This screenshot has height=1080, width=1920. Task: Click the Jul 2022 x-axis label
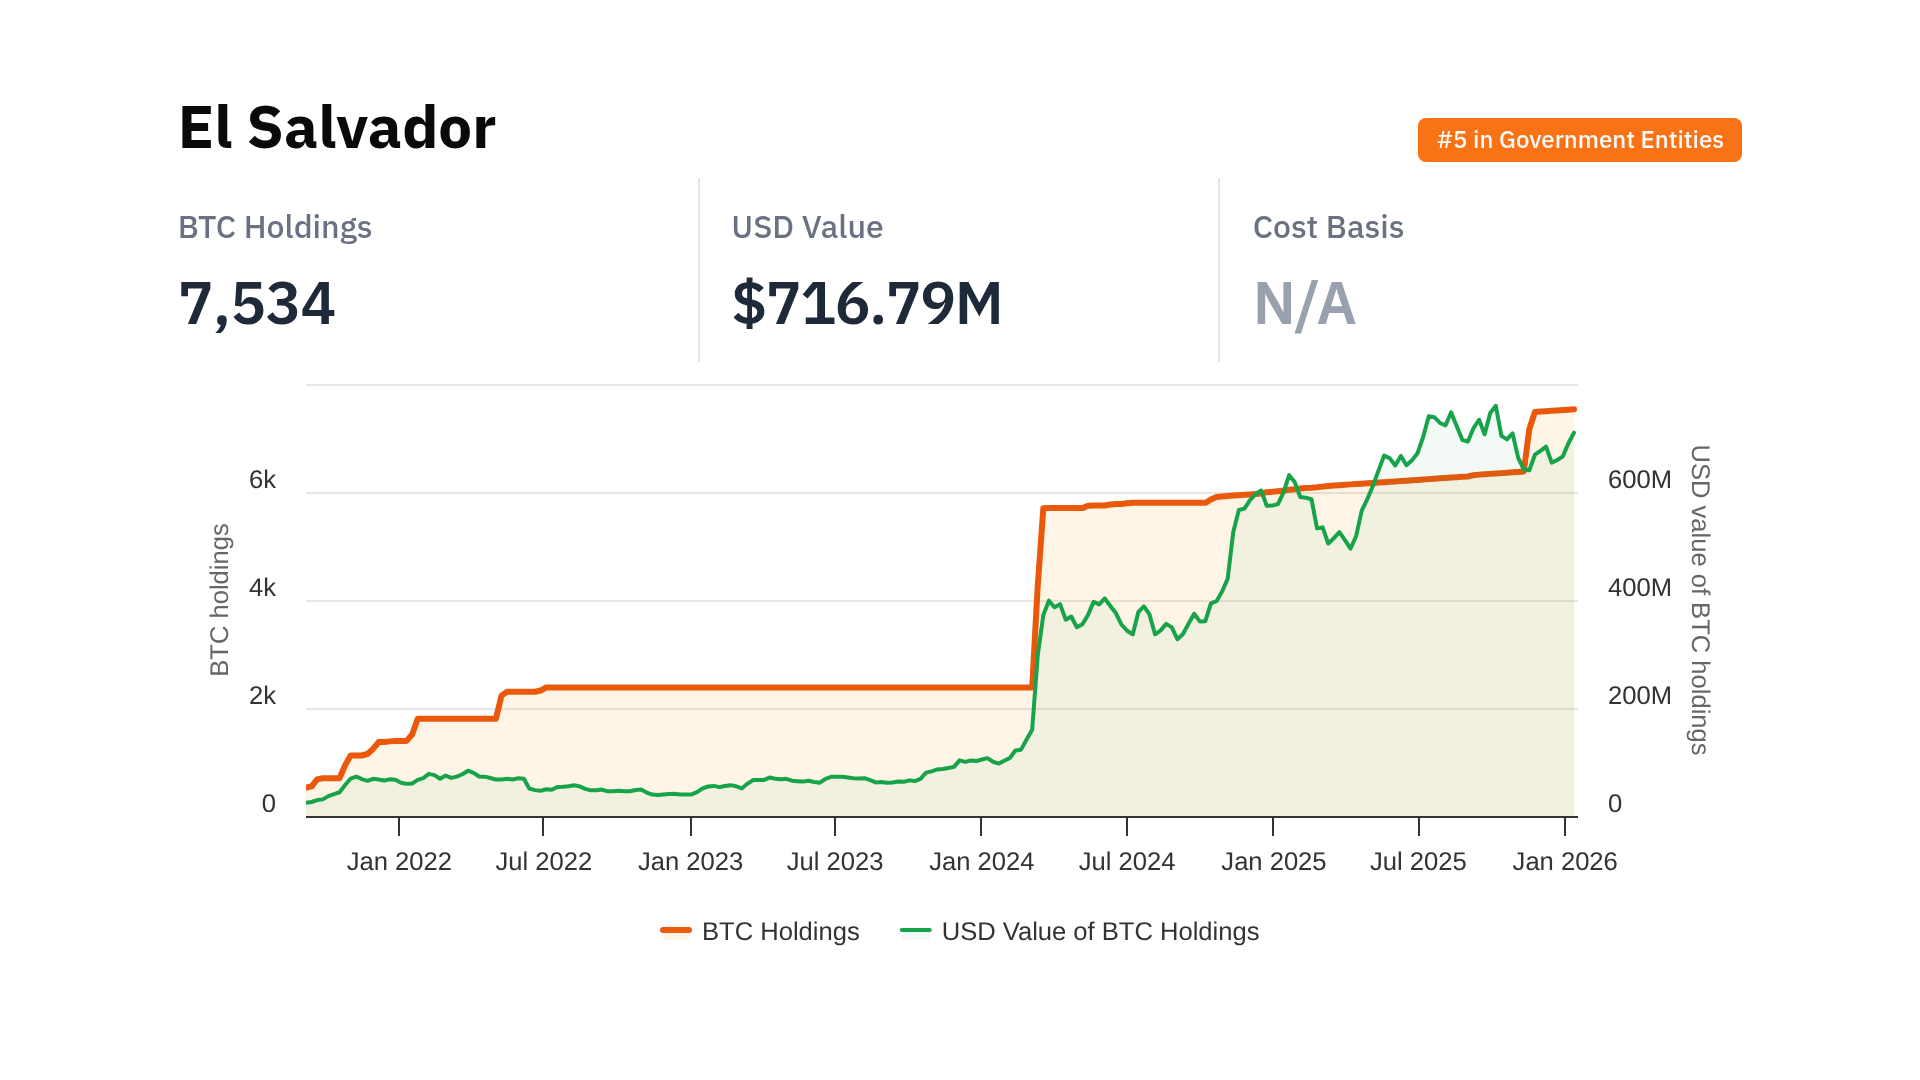point(544,861)
